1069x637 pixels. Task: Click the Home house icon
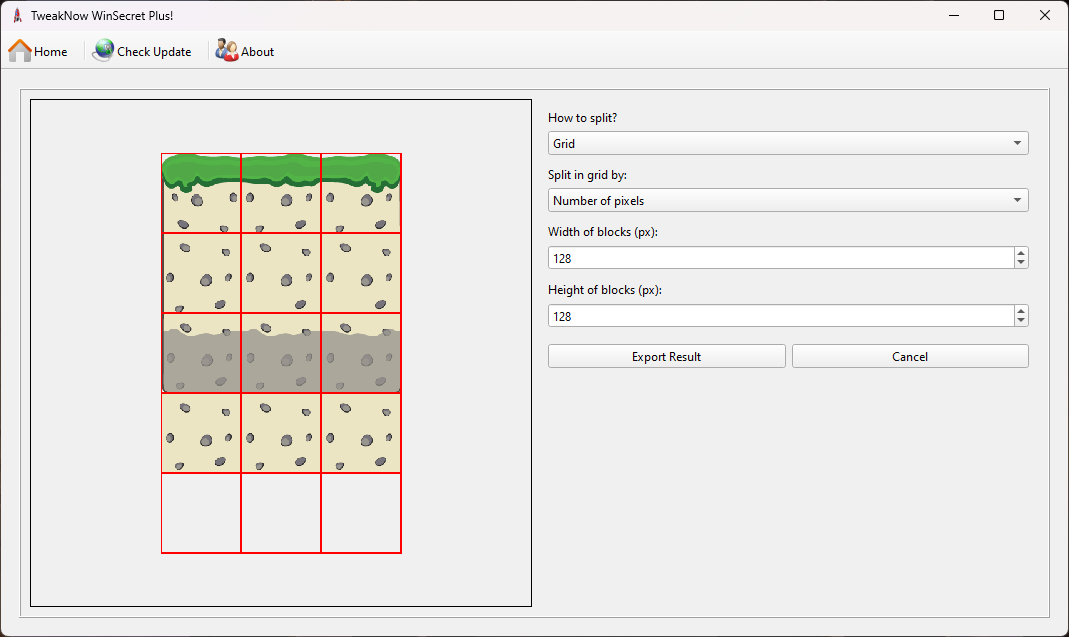[x=20, y=51]
